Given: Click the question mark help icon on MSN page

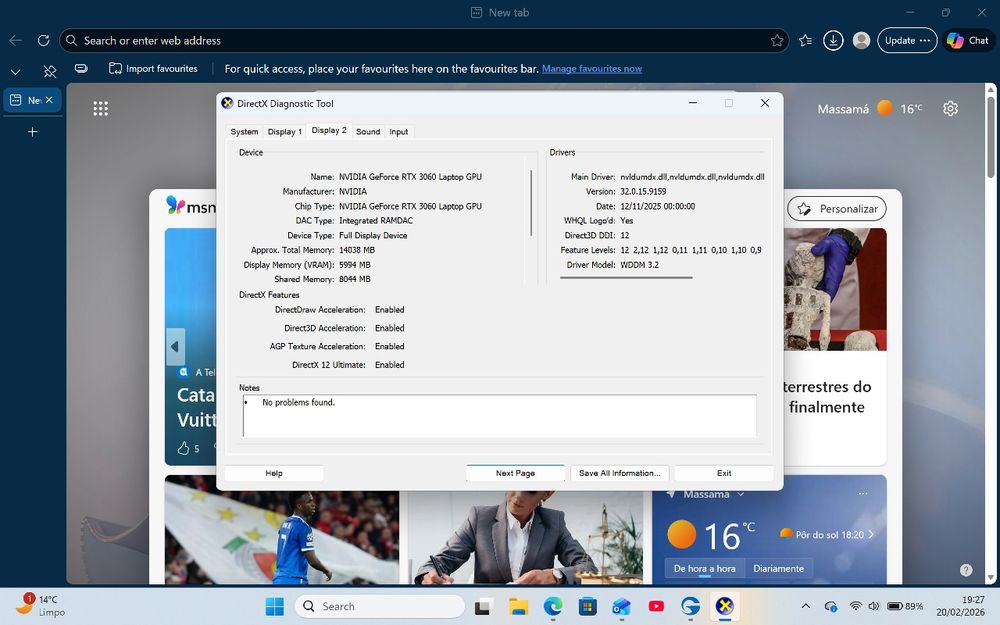Looking at the screenshot, I should pyautogui.click(x=966, y=570).
